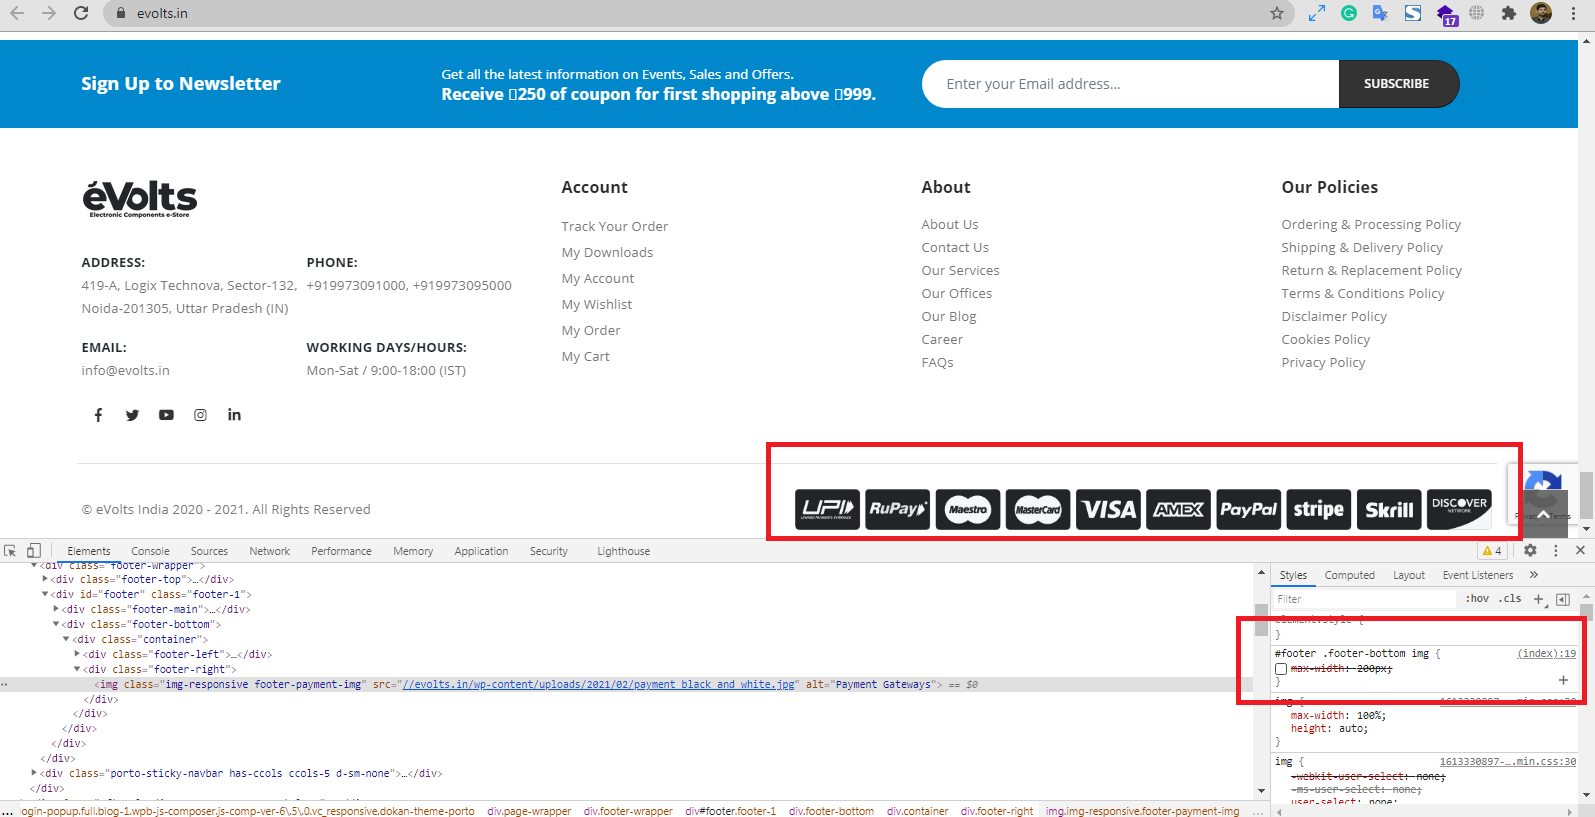Click the purple extension with badge 17
Image resolution: width=1595 pixels, height=817 pixels.
click(1446, 15)
